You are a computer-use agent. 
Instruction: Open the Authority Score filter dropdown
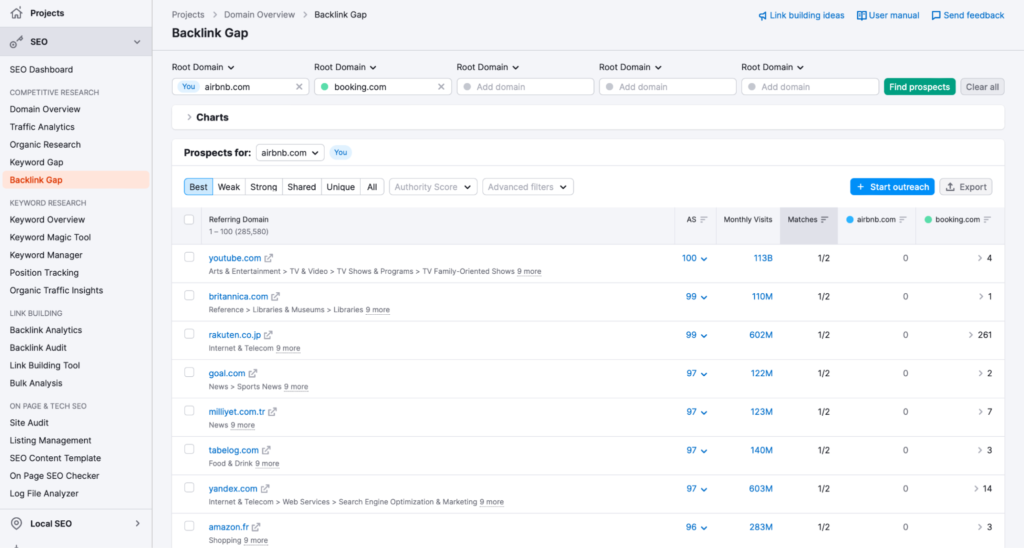point(433,187)
